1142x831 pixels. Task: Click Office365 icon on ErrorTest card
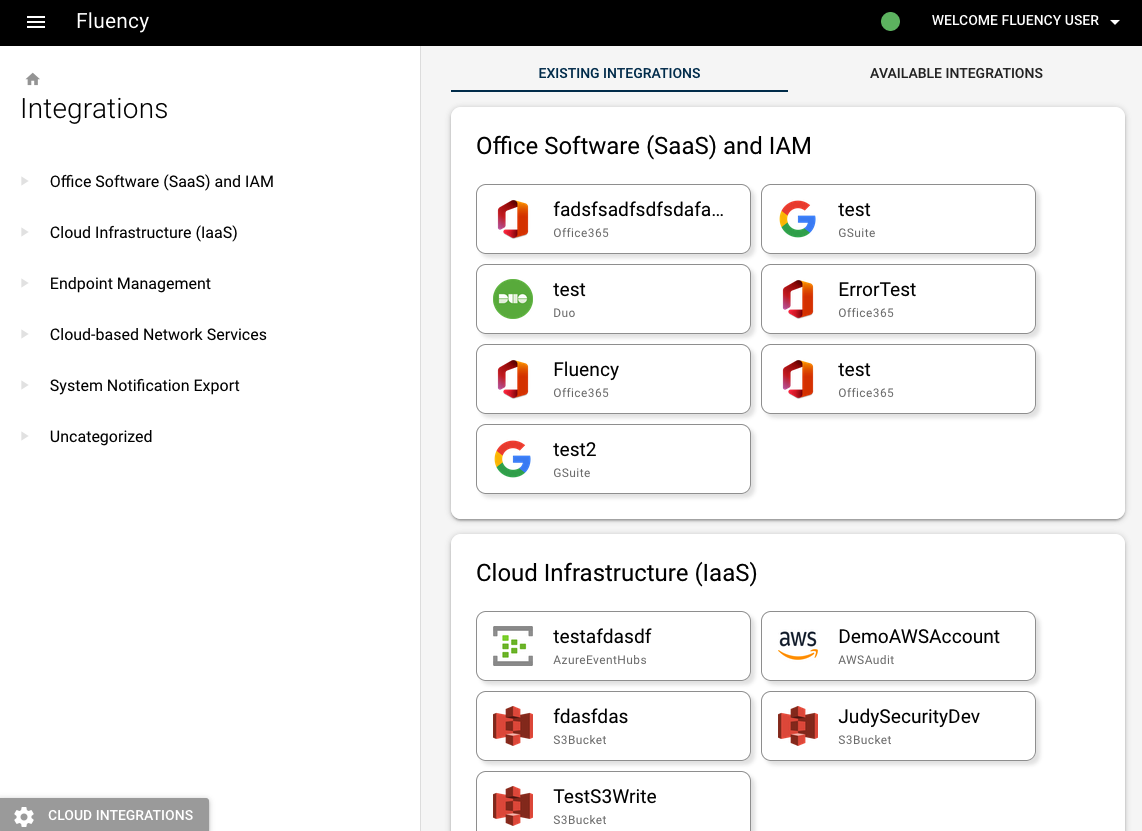798,299
